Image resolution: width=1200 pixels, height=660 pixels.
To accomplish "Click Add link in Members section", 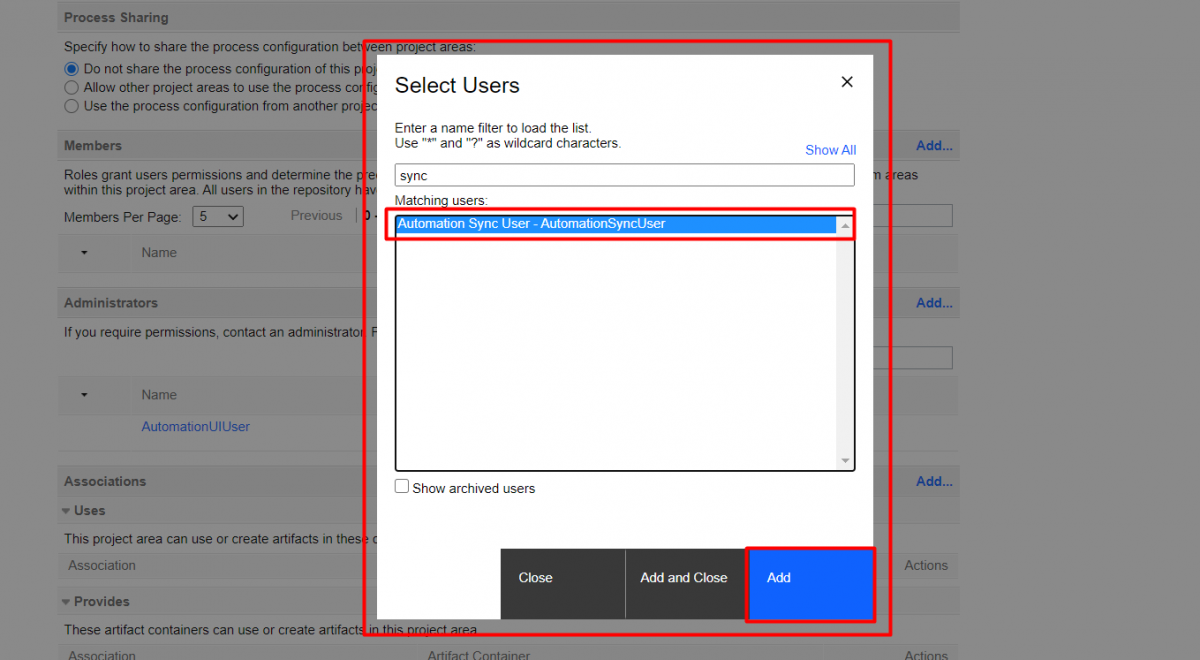I will click(934, 146).
